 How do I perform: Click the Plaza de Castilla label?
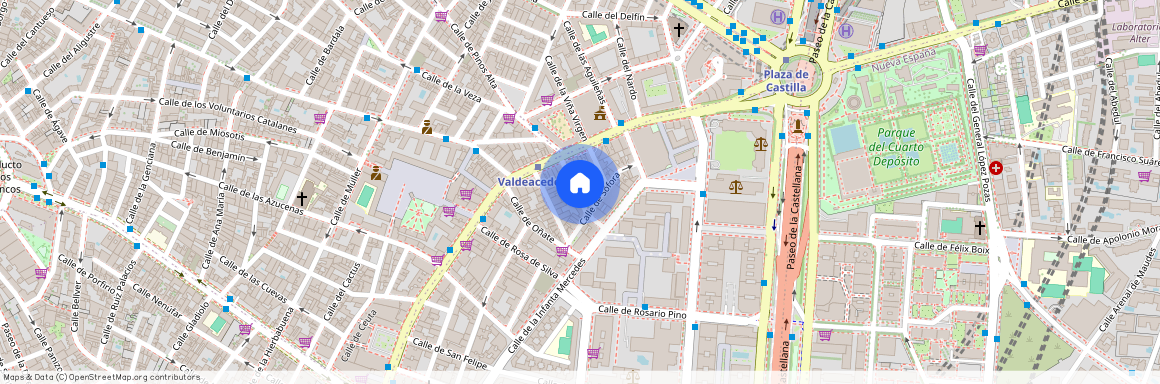pos(785,81)
